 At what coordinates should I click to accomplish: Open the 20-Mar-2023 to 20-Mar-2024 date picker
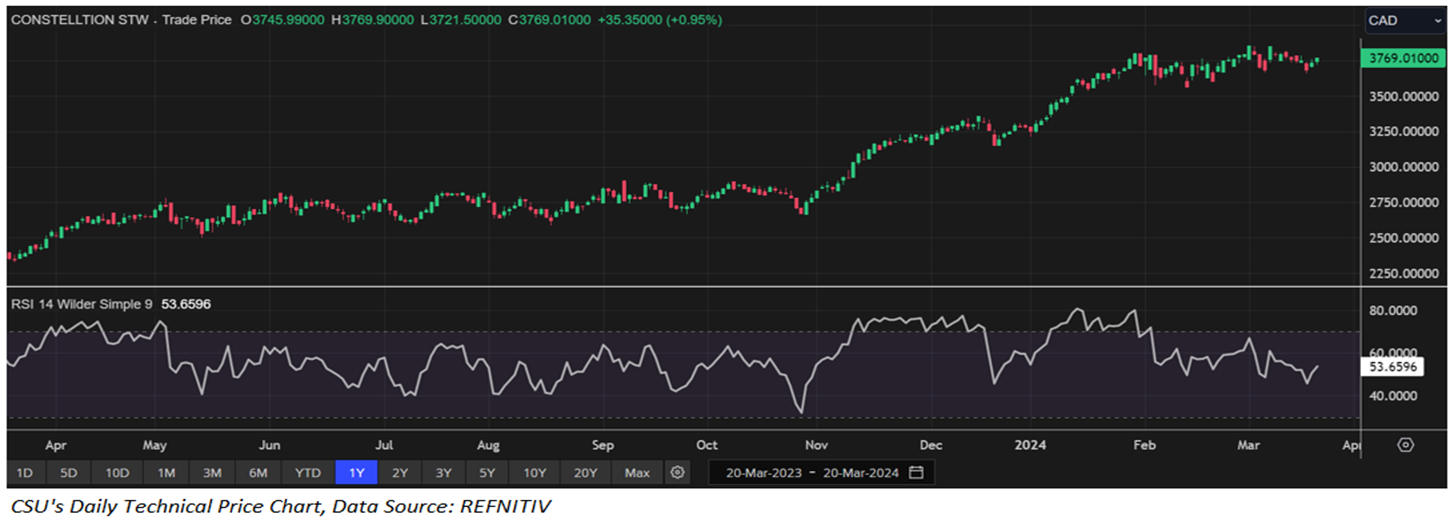[x=822, y=472]
